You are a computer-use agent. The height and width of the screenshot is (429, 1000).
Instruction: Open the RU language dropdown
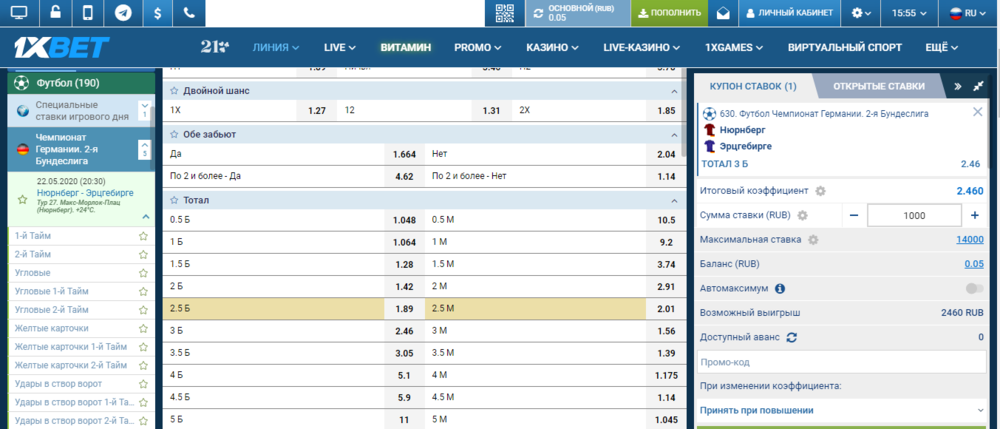[968, 13]
